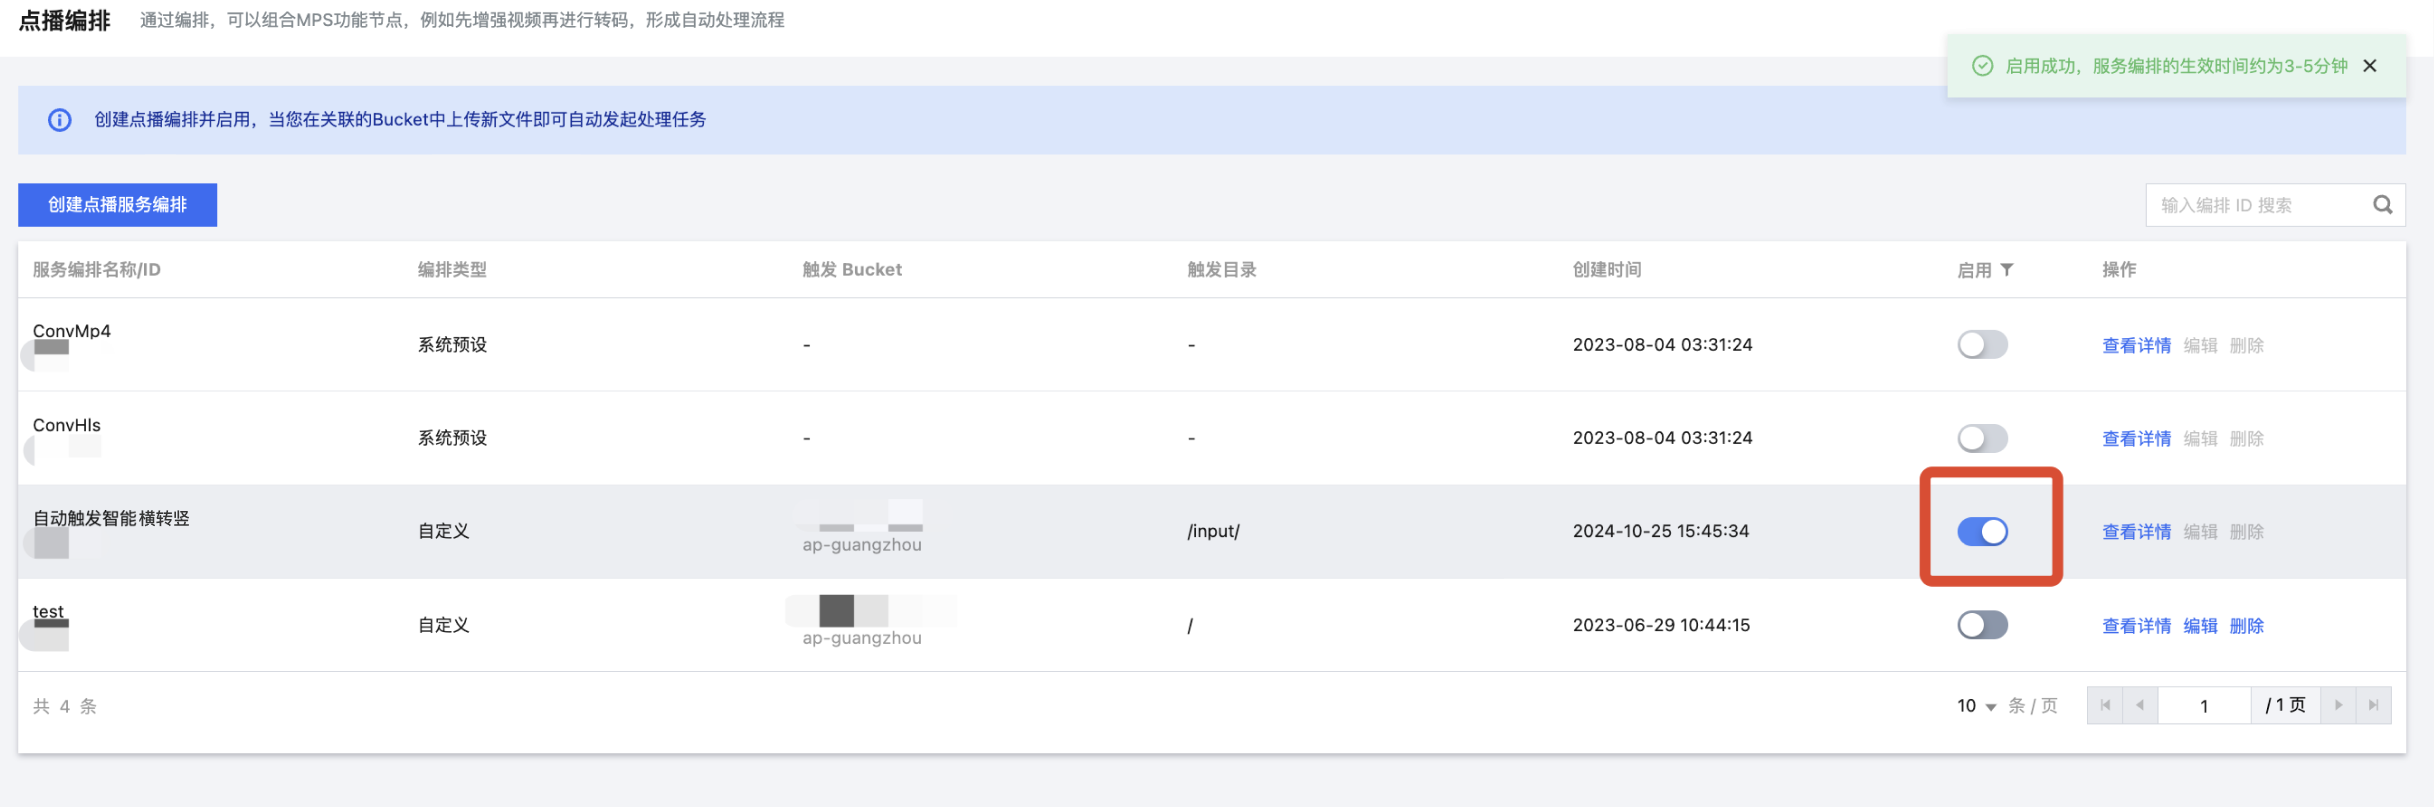This screenshot has width=2434, height=807.
Task: Go to the next page
Action: 2338,706
